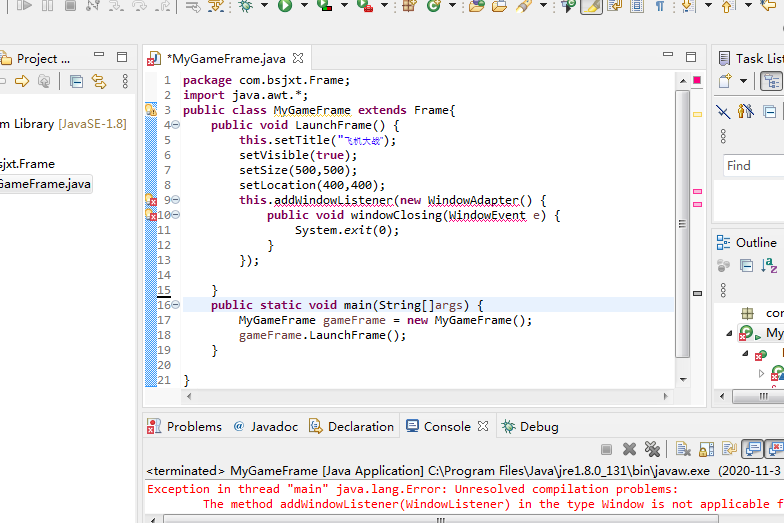Collapse the main method at line 16
The image size is (784, 523).
(x=176, y=305)
